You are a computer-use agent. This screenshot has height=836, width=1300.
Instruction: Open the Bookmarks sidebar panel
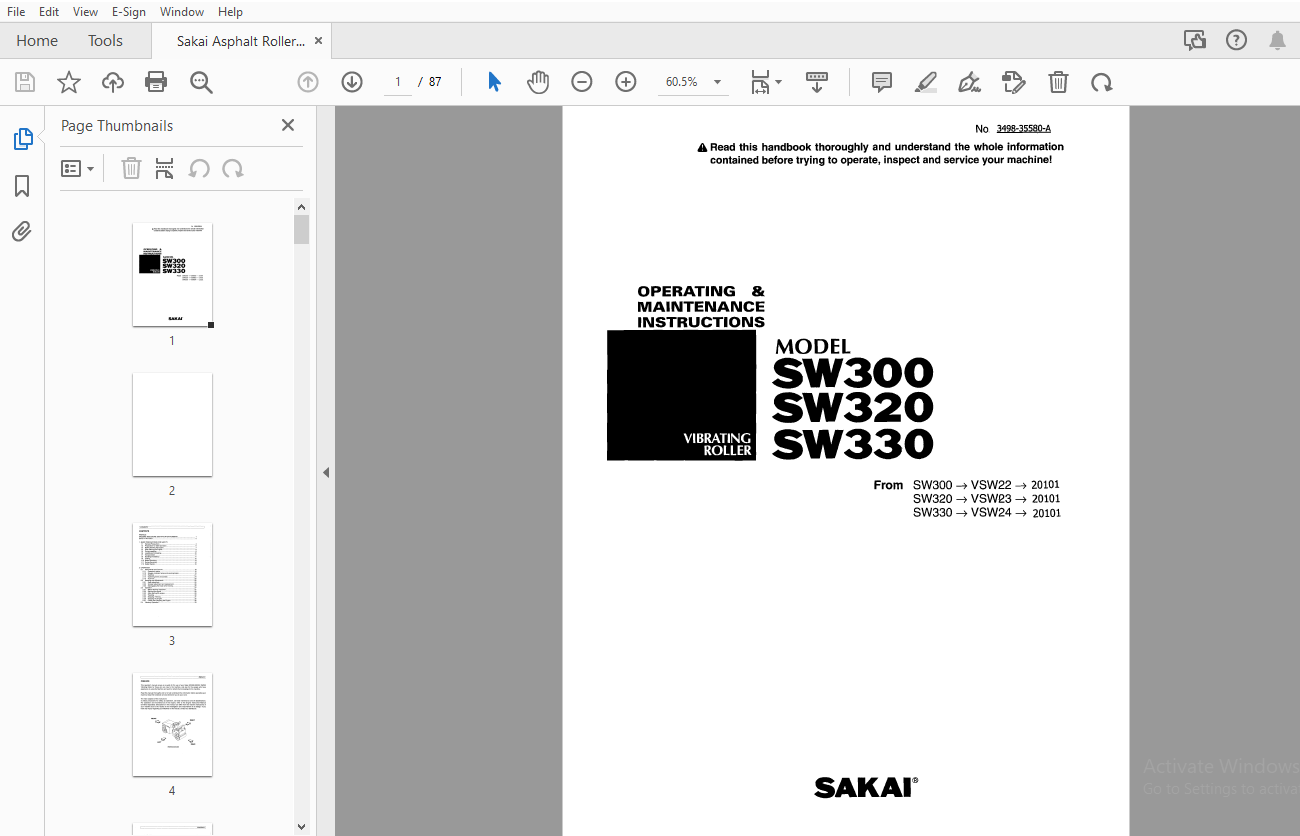click(22, 186)
